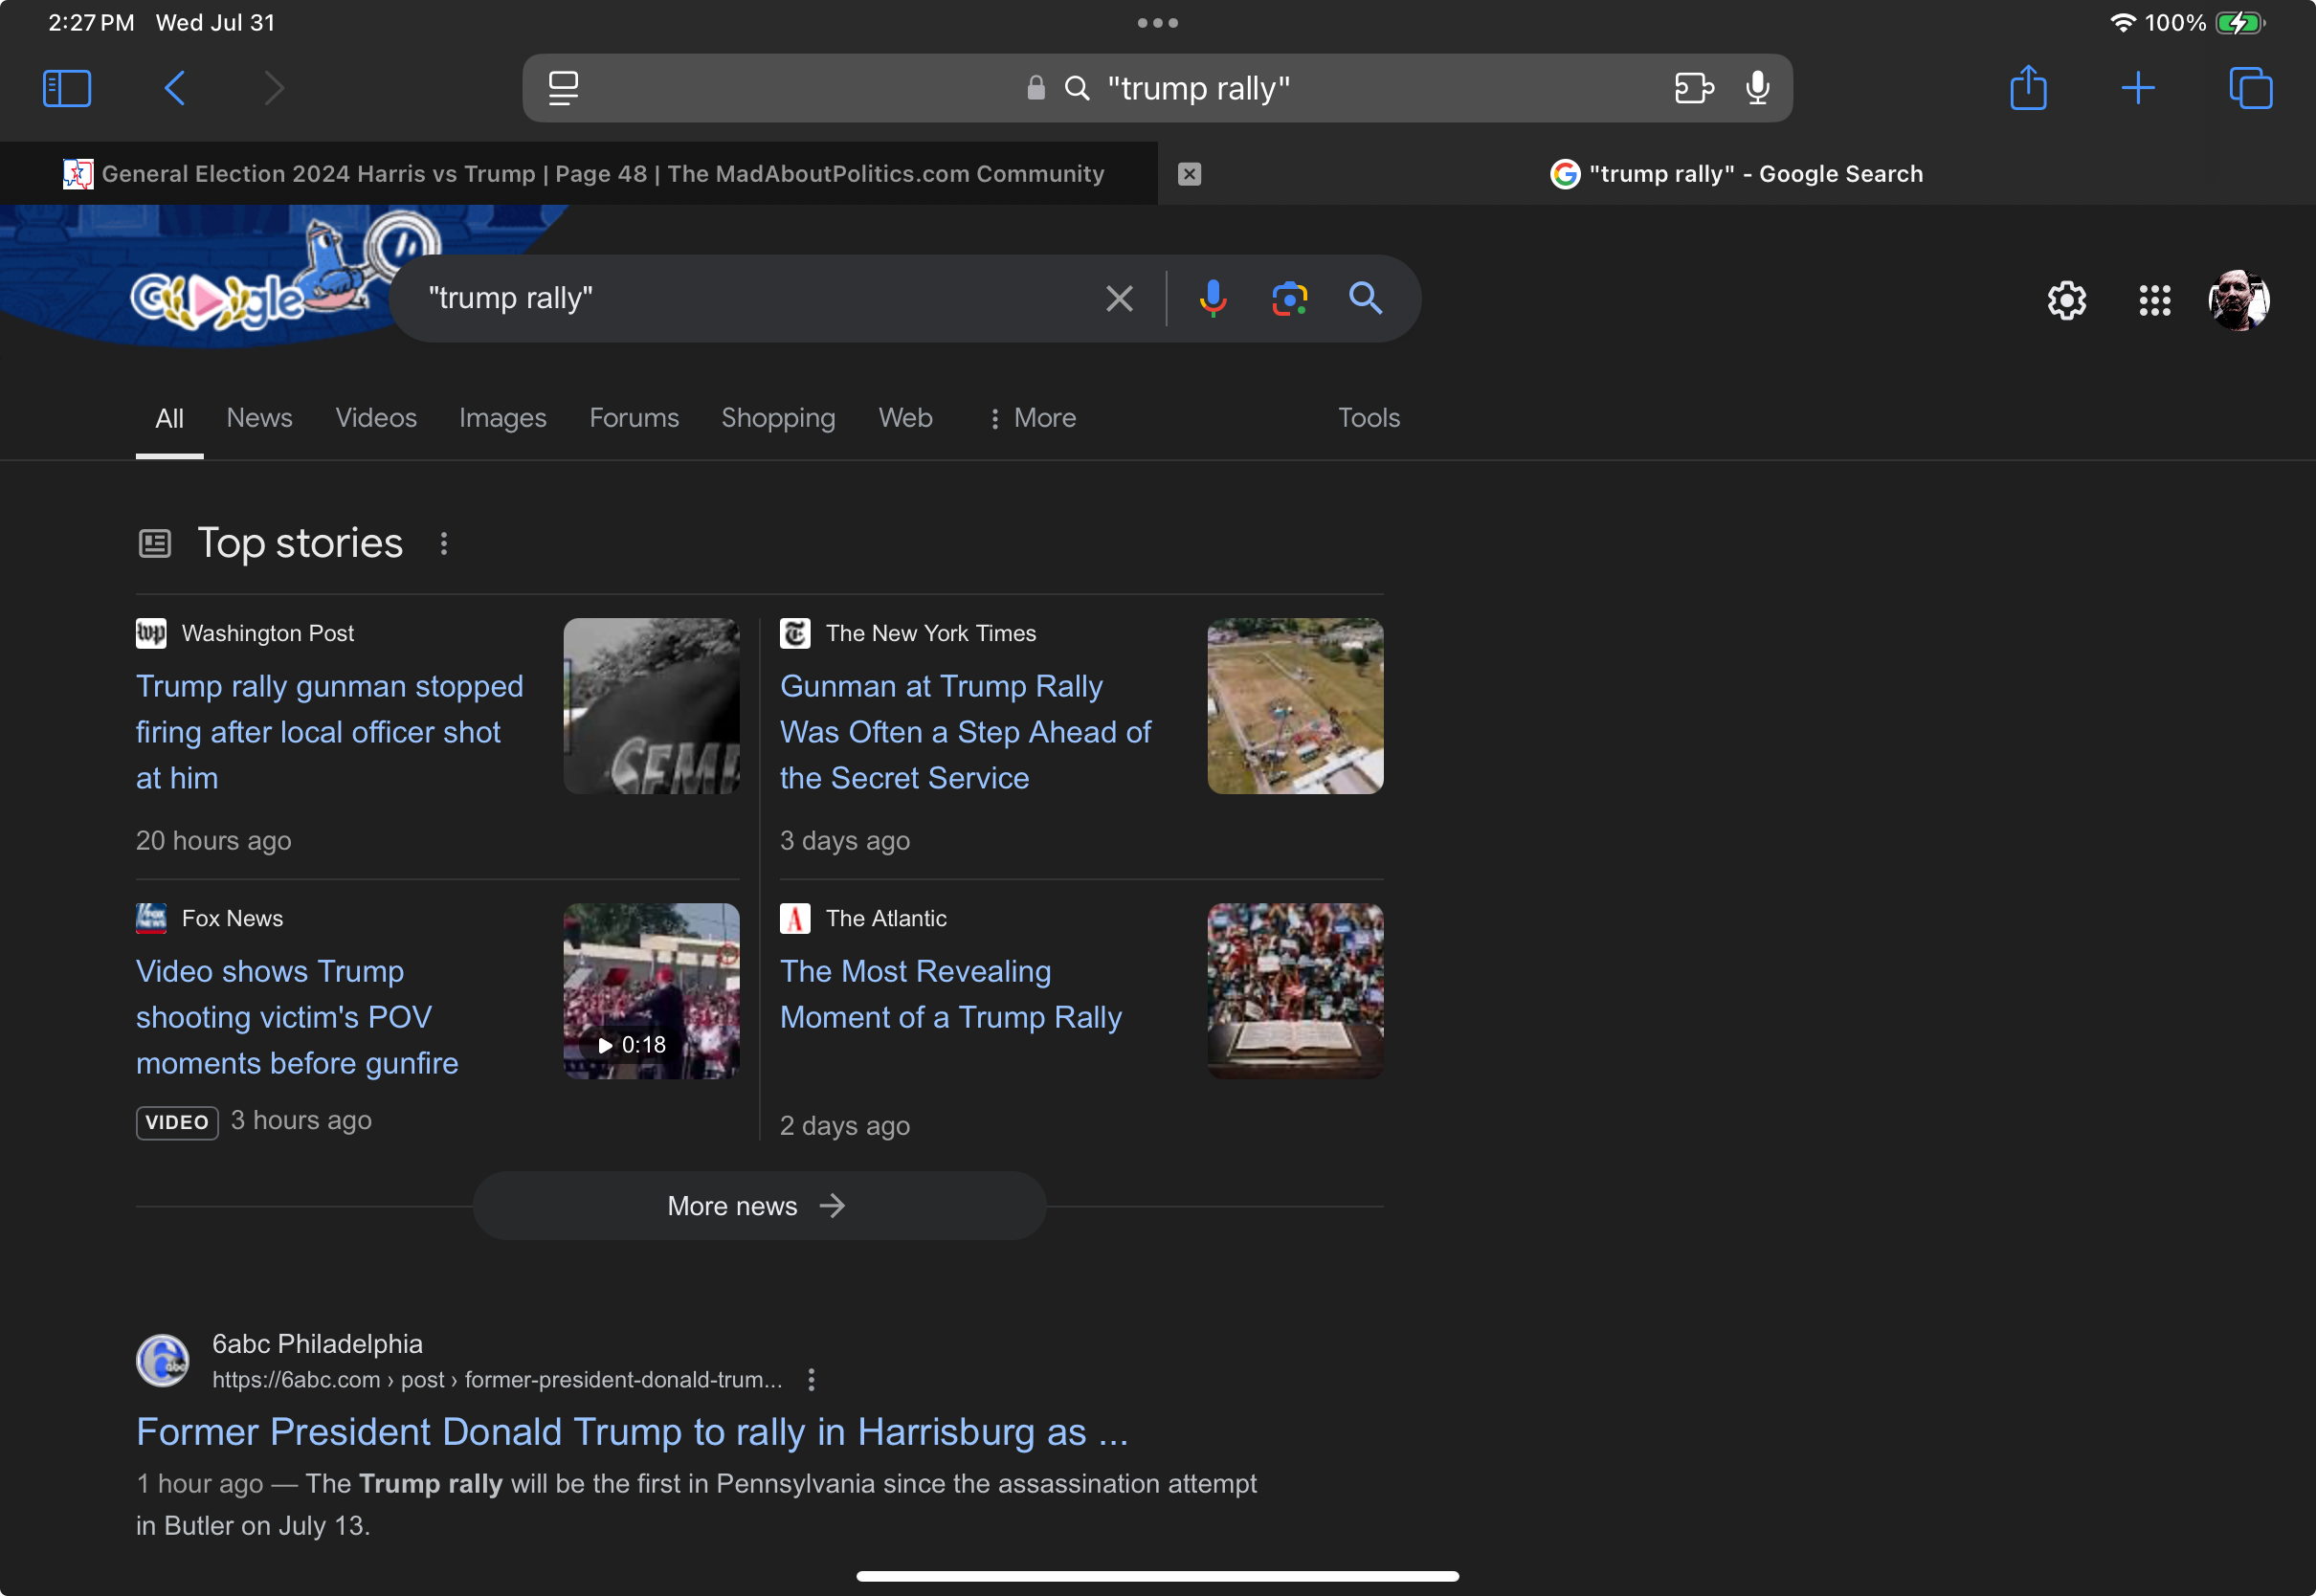Play the 0:18 Fox News video thumbnail
Image resolution: width=2316 pixels, height=1596 pixels.
pyautogui.click(x=651, y=991)
